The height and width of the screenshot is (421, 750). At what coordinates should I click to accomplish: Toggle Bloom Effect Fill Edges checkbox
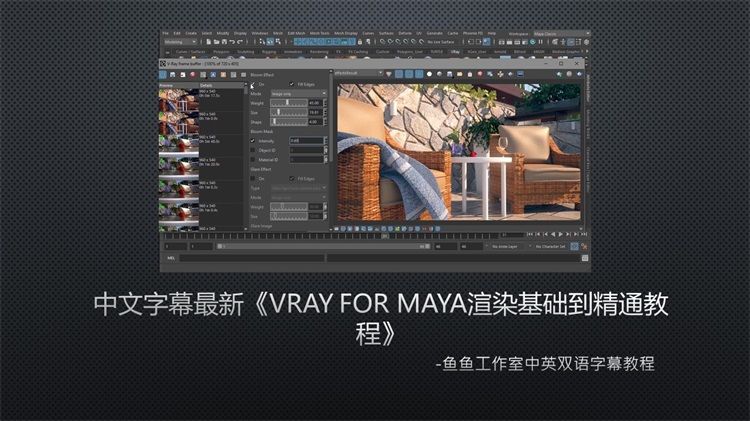click(292, 84)
